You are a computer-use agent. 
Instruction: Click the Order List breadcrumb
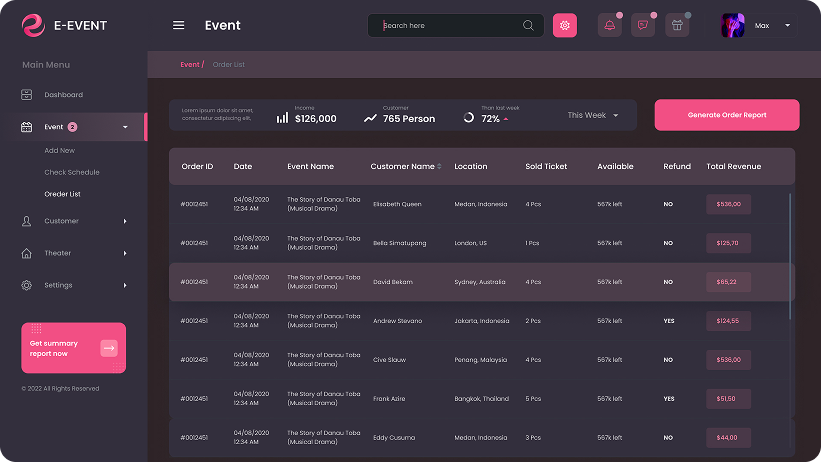pos(229,64)
